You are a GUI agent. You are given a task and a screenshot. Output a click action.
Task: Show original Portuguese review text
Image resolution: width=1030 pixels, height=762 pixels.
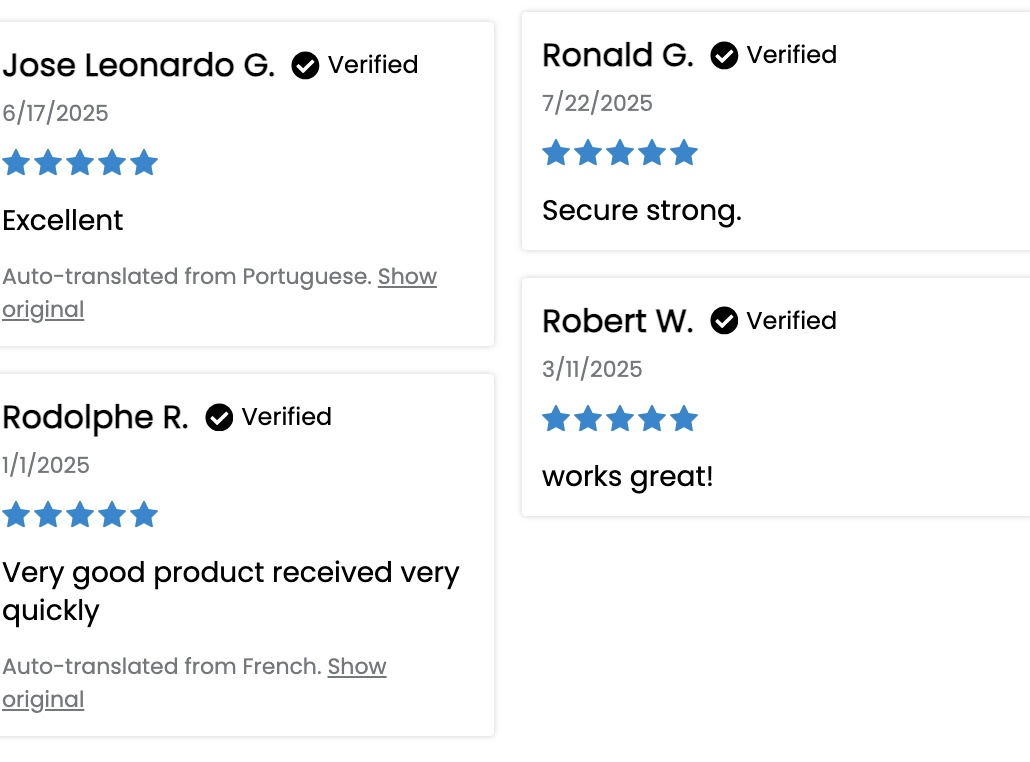[219, 292]
